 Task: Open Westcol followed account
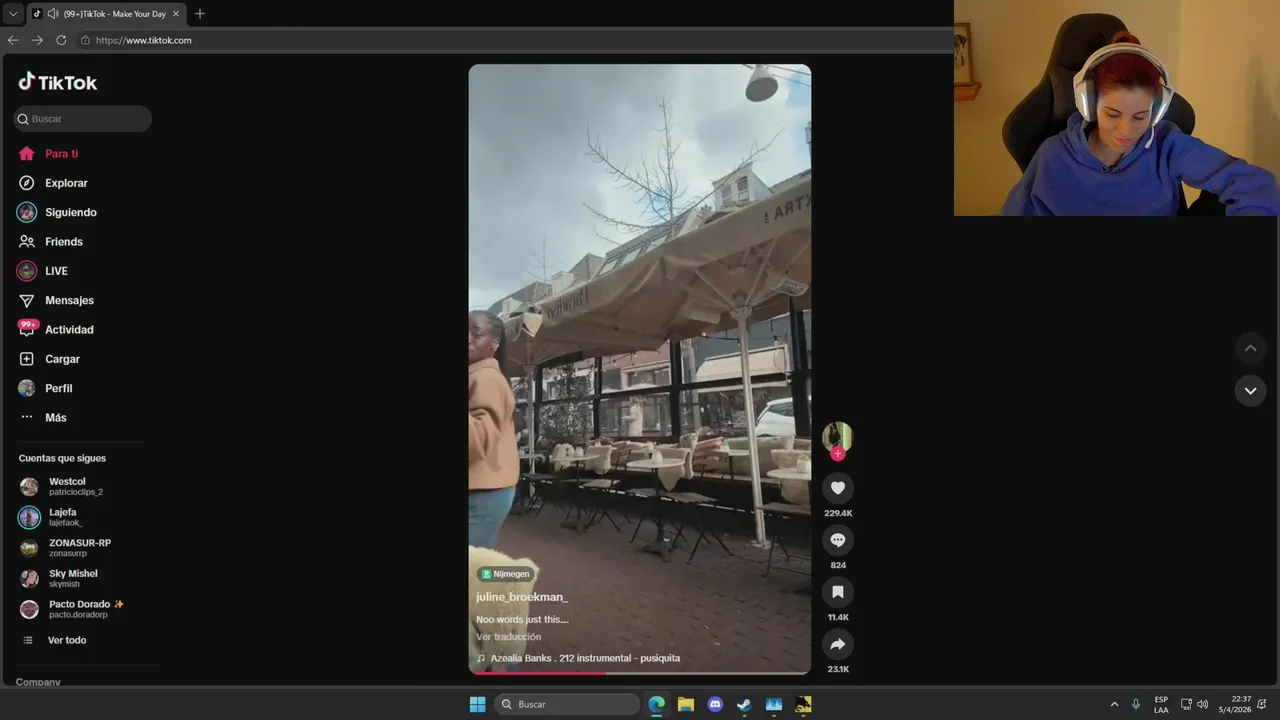[61, 486]
